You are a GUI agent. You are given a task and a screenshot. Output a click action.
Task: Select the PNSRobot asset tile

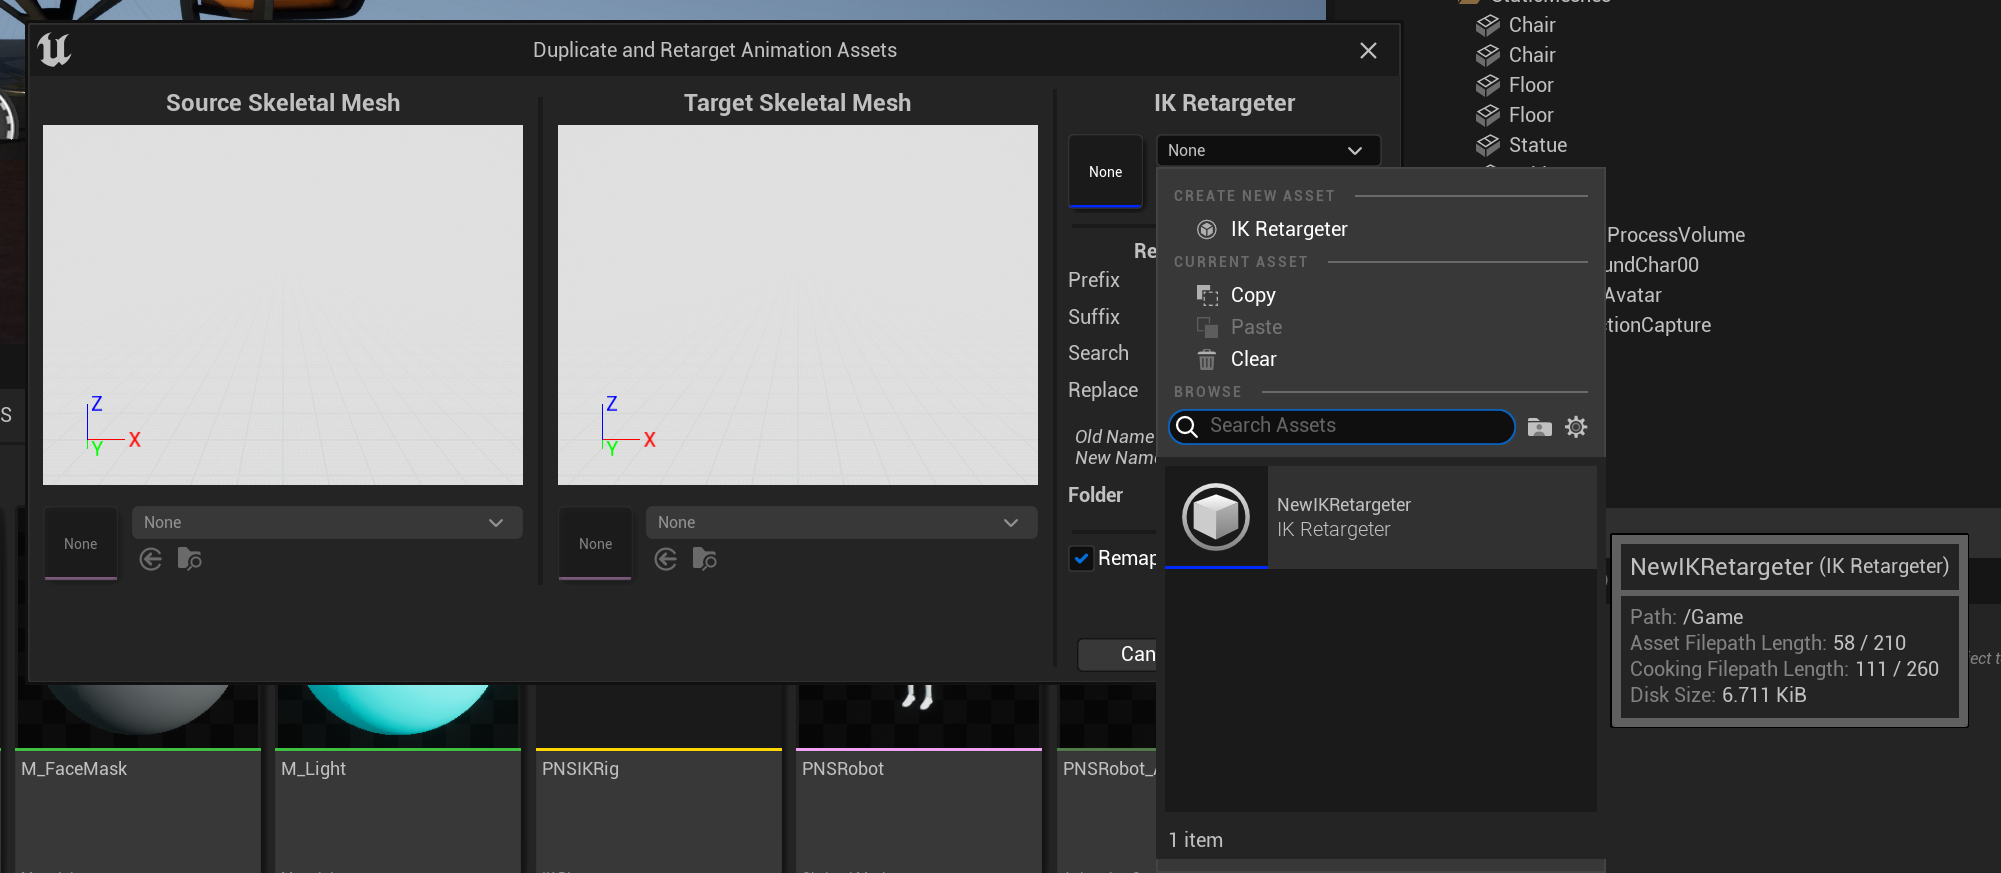[919, 779]
